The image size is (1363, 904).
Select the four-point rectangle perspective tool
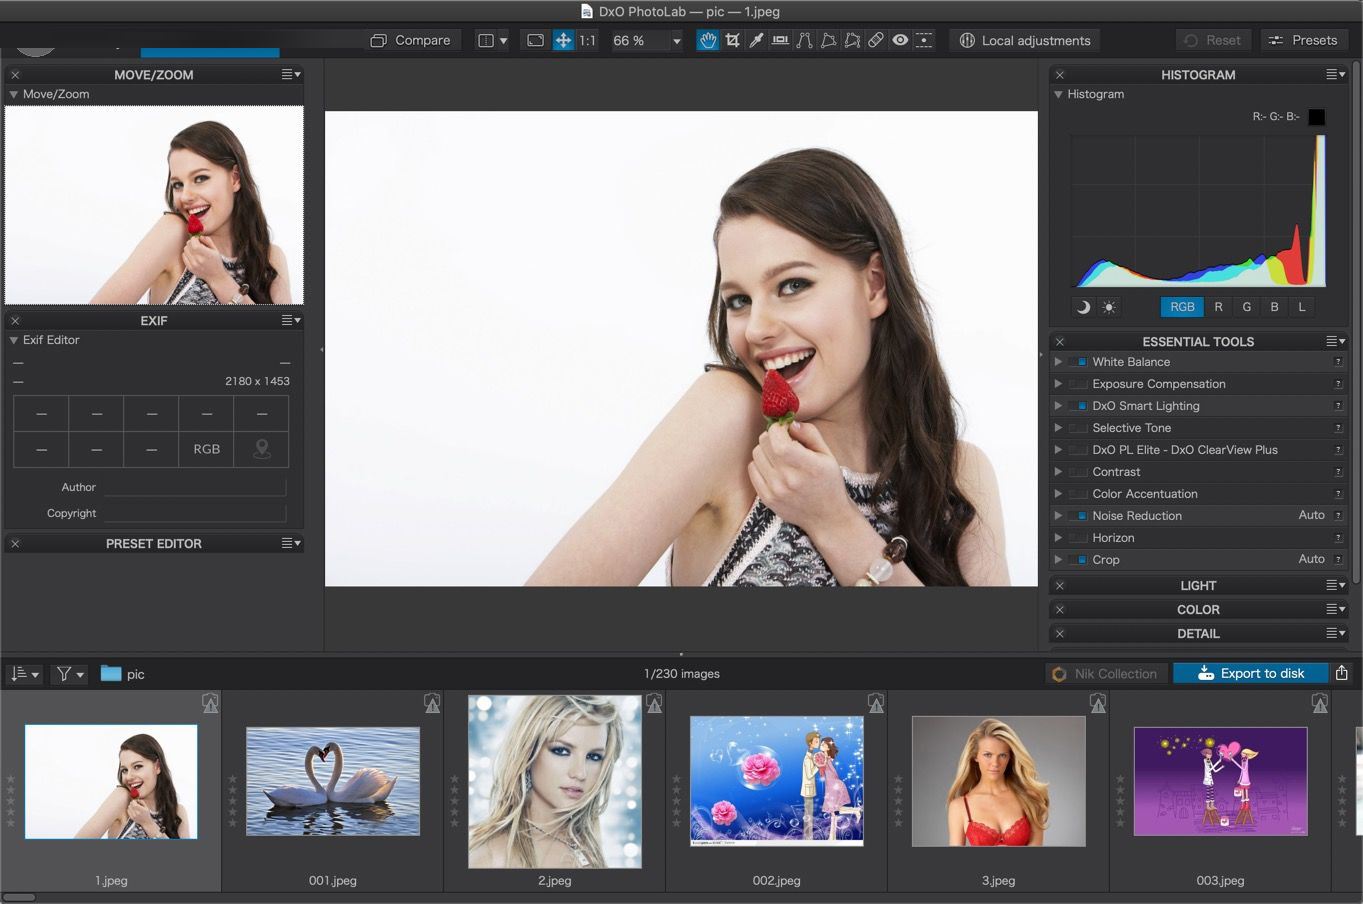pos(828,40)
